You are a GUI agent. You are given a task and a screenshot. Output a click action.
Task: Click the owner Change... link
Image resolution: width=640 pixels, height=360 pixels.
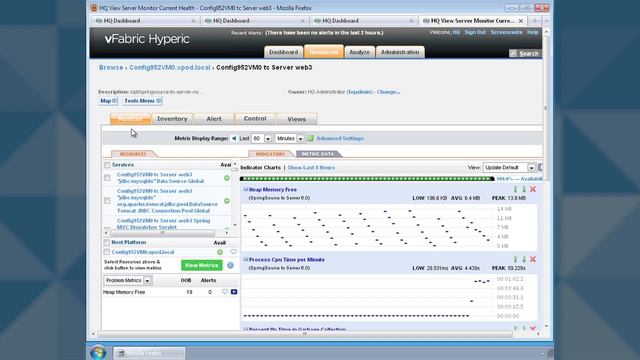[x=388, y=92]
